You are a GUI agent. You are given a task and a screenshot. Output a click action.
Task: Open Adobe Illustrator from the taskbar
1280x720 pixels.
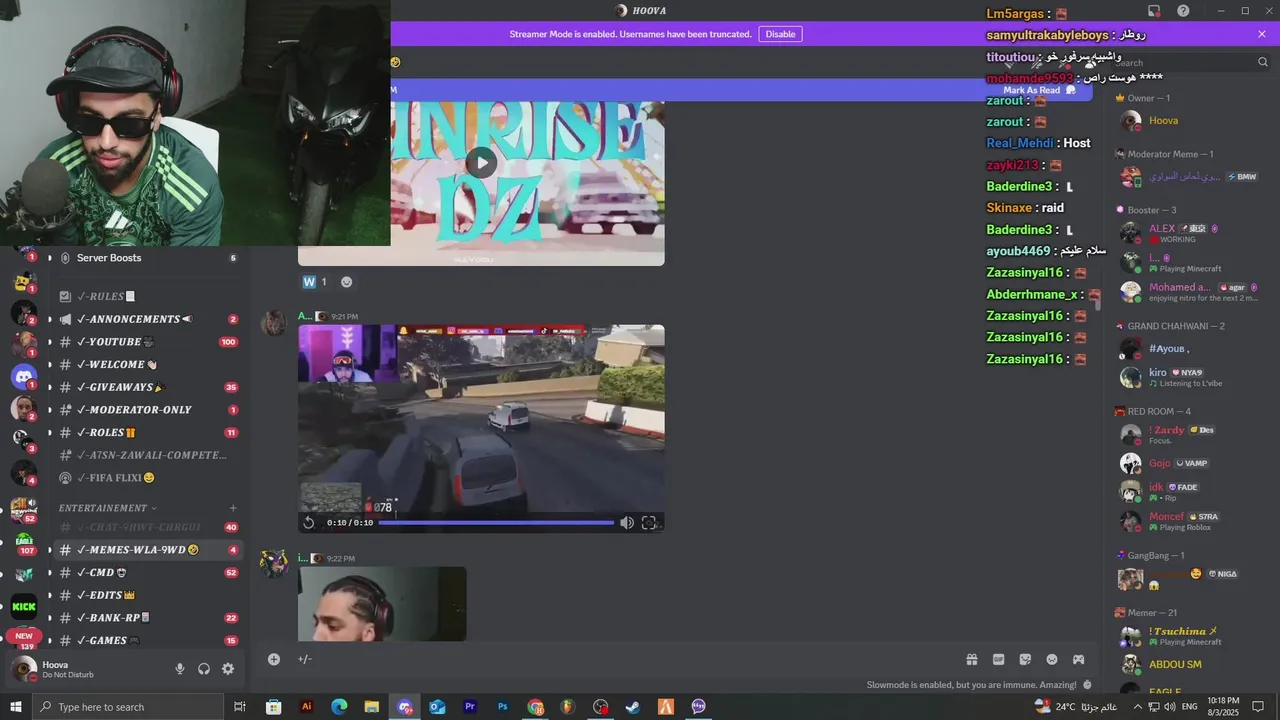tap(306, 707)
